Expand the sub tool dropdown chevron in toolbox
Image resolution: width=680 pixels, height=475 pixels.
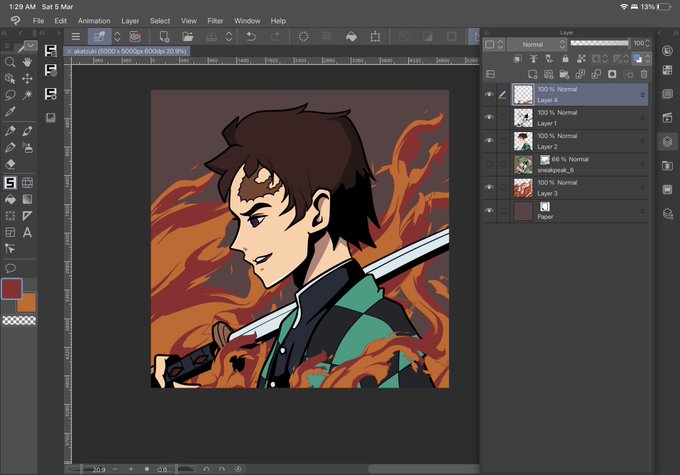(30, 45)
